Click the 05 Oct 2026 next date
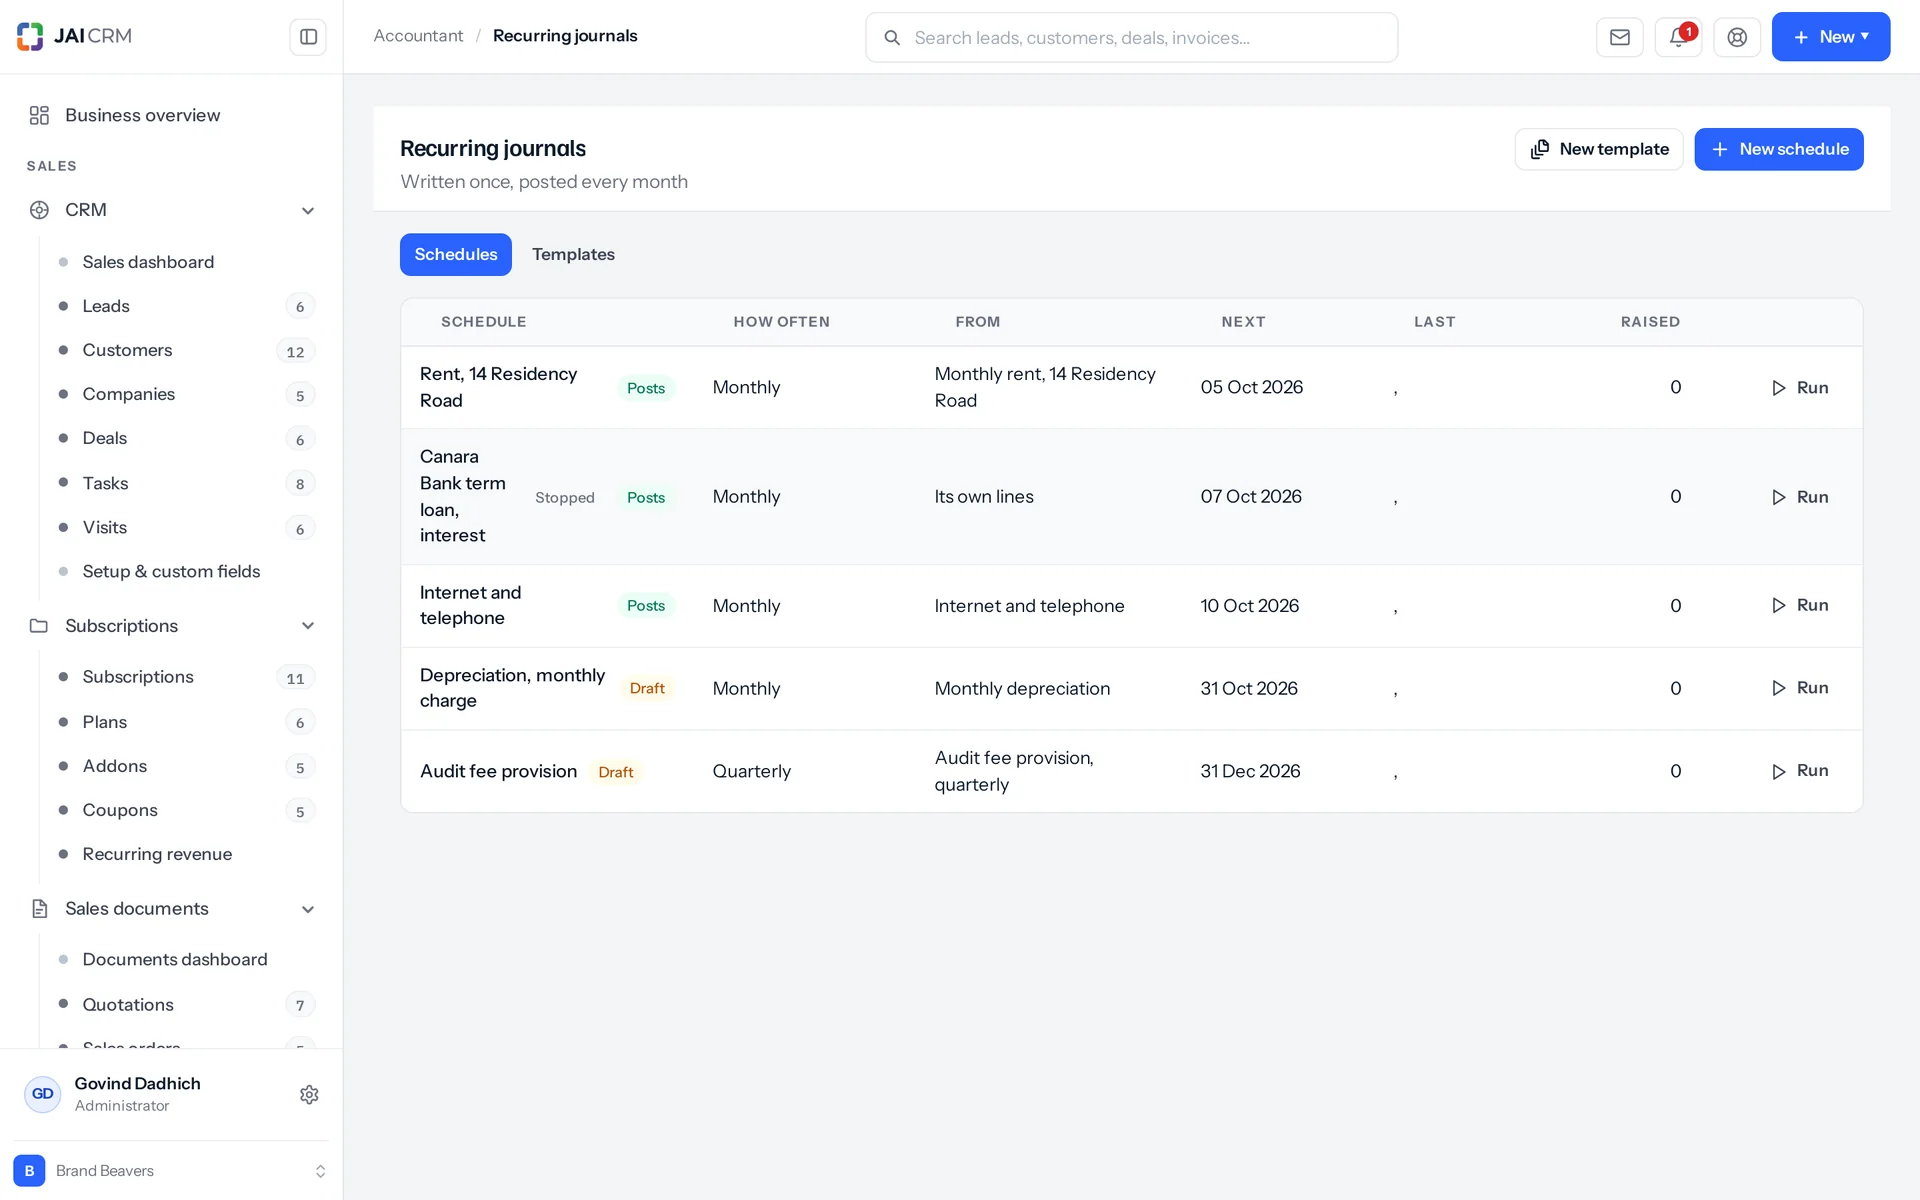The image size is (1920, 1200). pyautogui.click(x=1252, y=387)
